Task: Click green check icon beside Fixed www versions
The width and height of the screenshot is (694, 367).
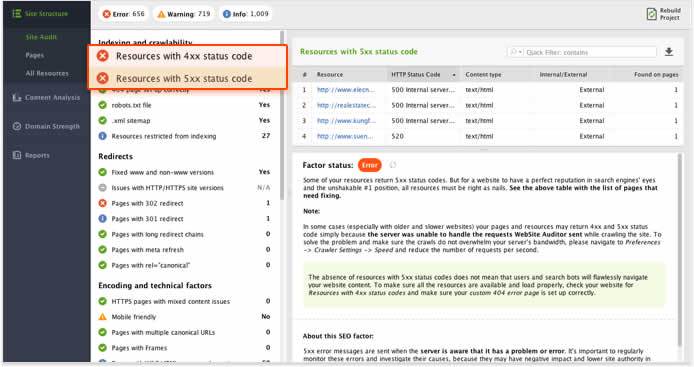Action: [x=102, y=172]
